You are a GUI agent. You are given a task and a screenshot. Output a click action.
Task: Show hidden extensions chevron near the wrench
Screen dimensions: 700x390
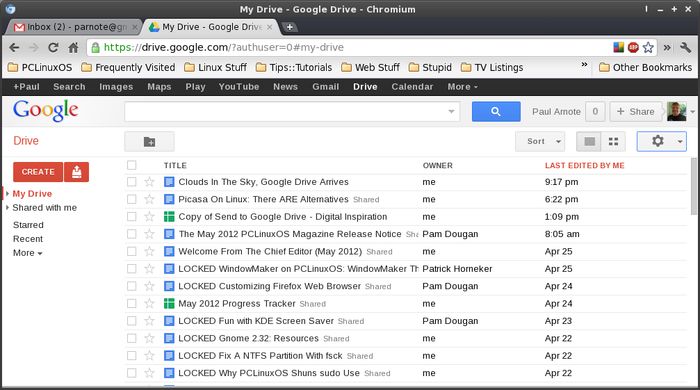point(667,47)
